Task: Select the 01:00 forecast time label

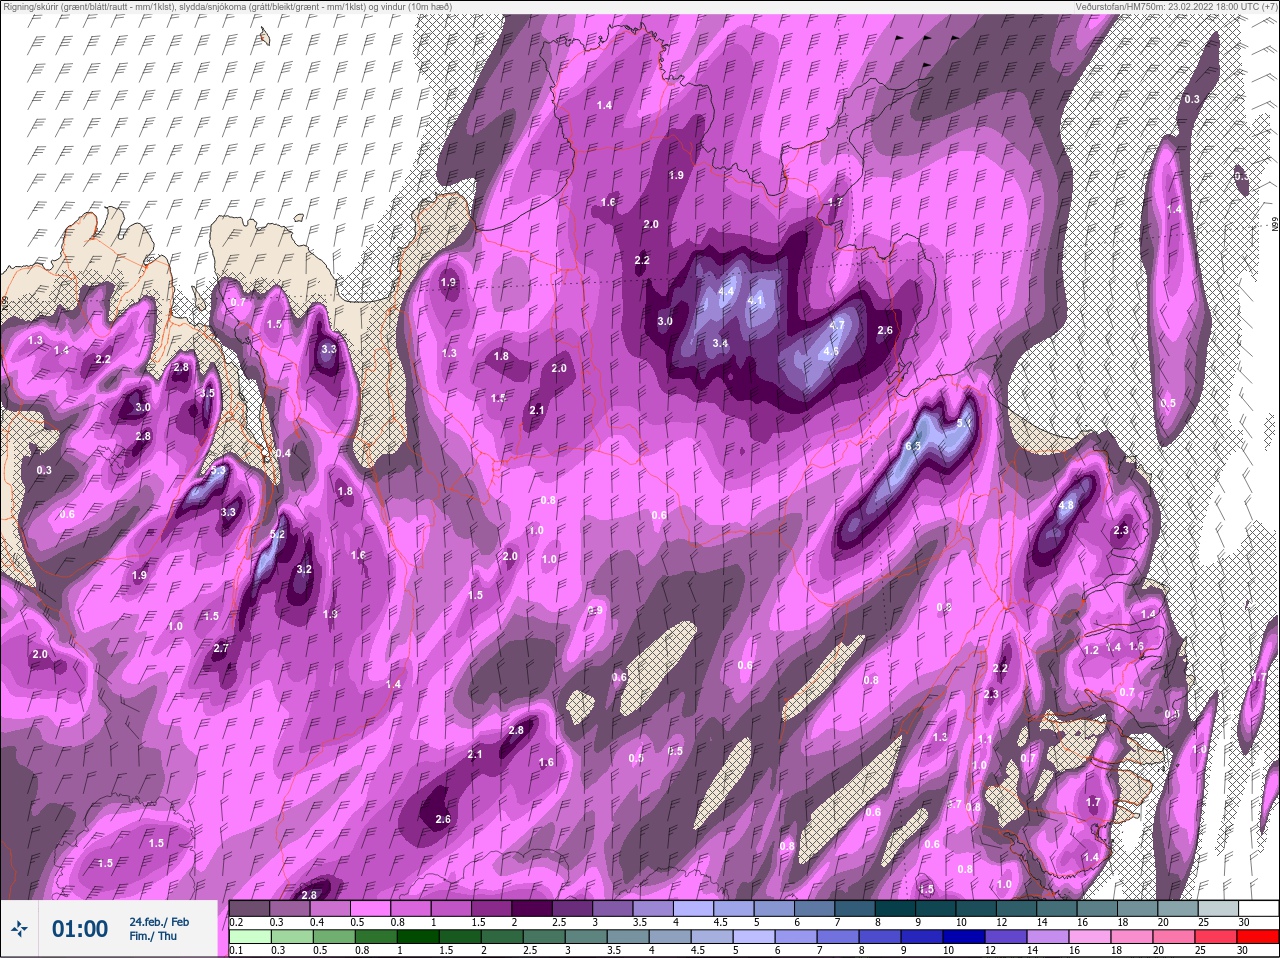Action: point(80,929)
